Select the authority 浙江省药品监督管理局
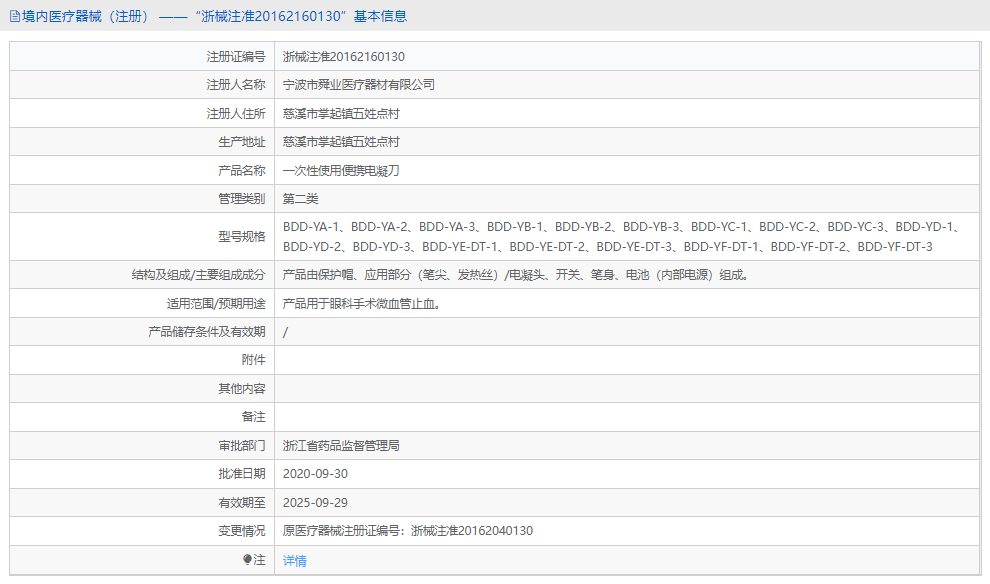The width and height of the screenshot is (990, 584). pos(341,446)
